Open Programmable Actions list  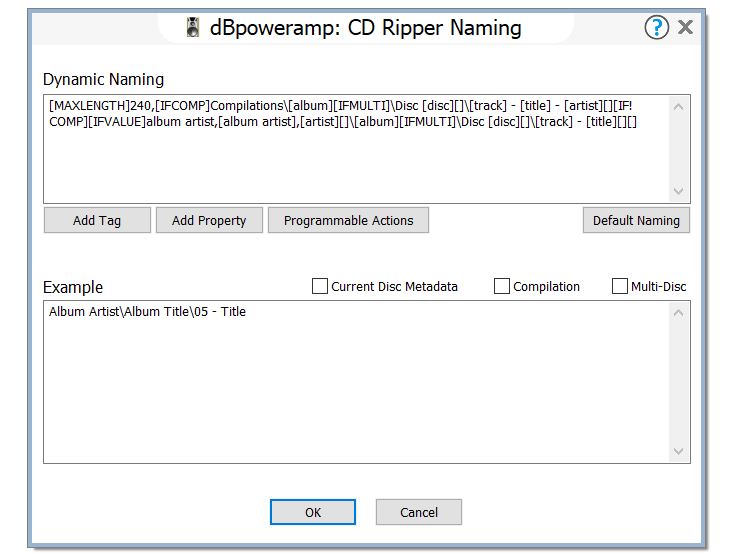[x=348, y=221]
